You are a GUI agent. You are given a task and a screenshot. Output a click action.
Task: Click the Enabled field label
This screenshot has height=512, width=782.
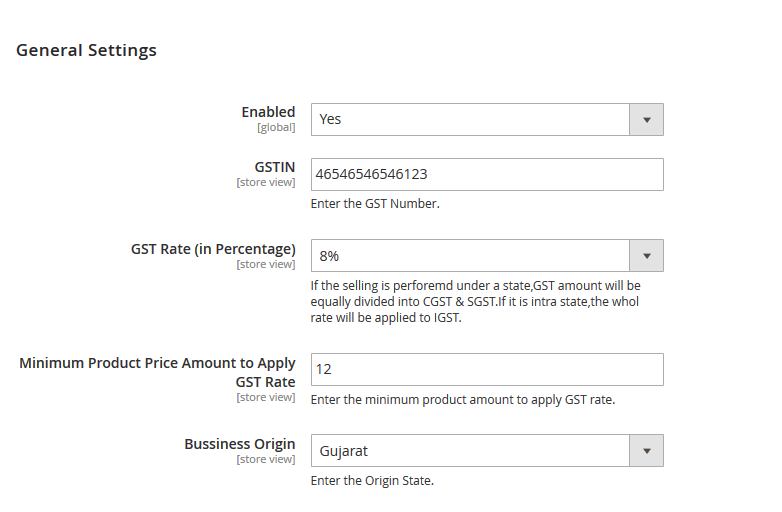point(268,112)
